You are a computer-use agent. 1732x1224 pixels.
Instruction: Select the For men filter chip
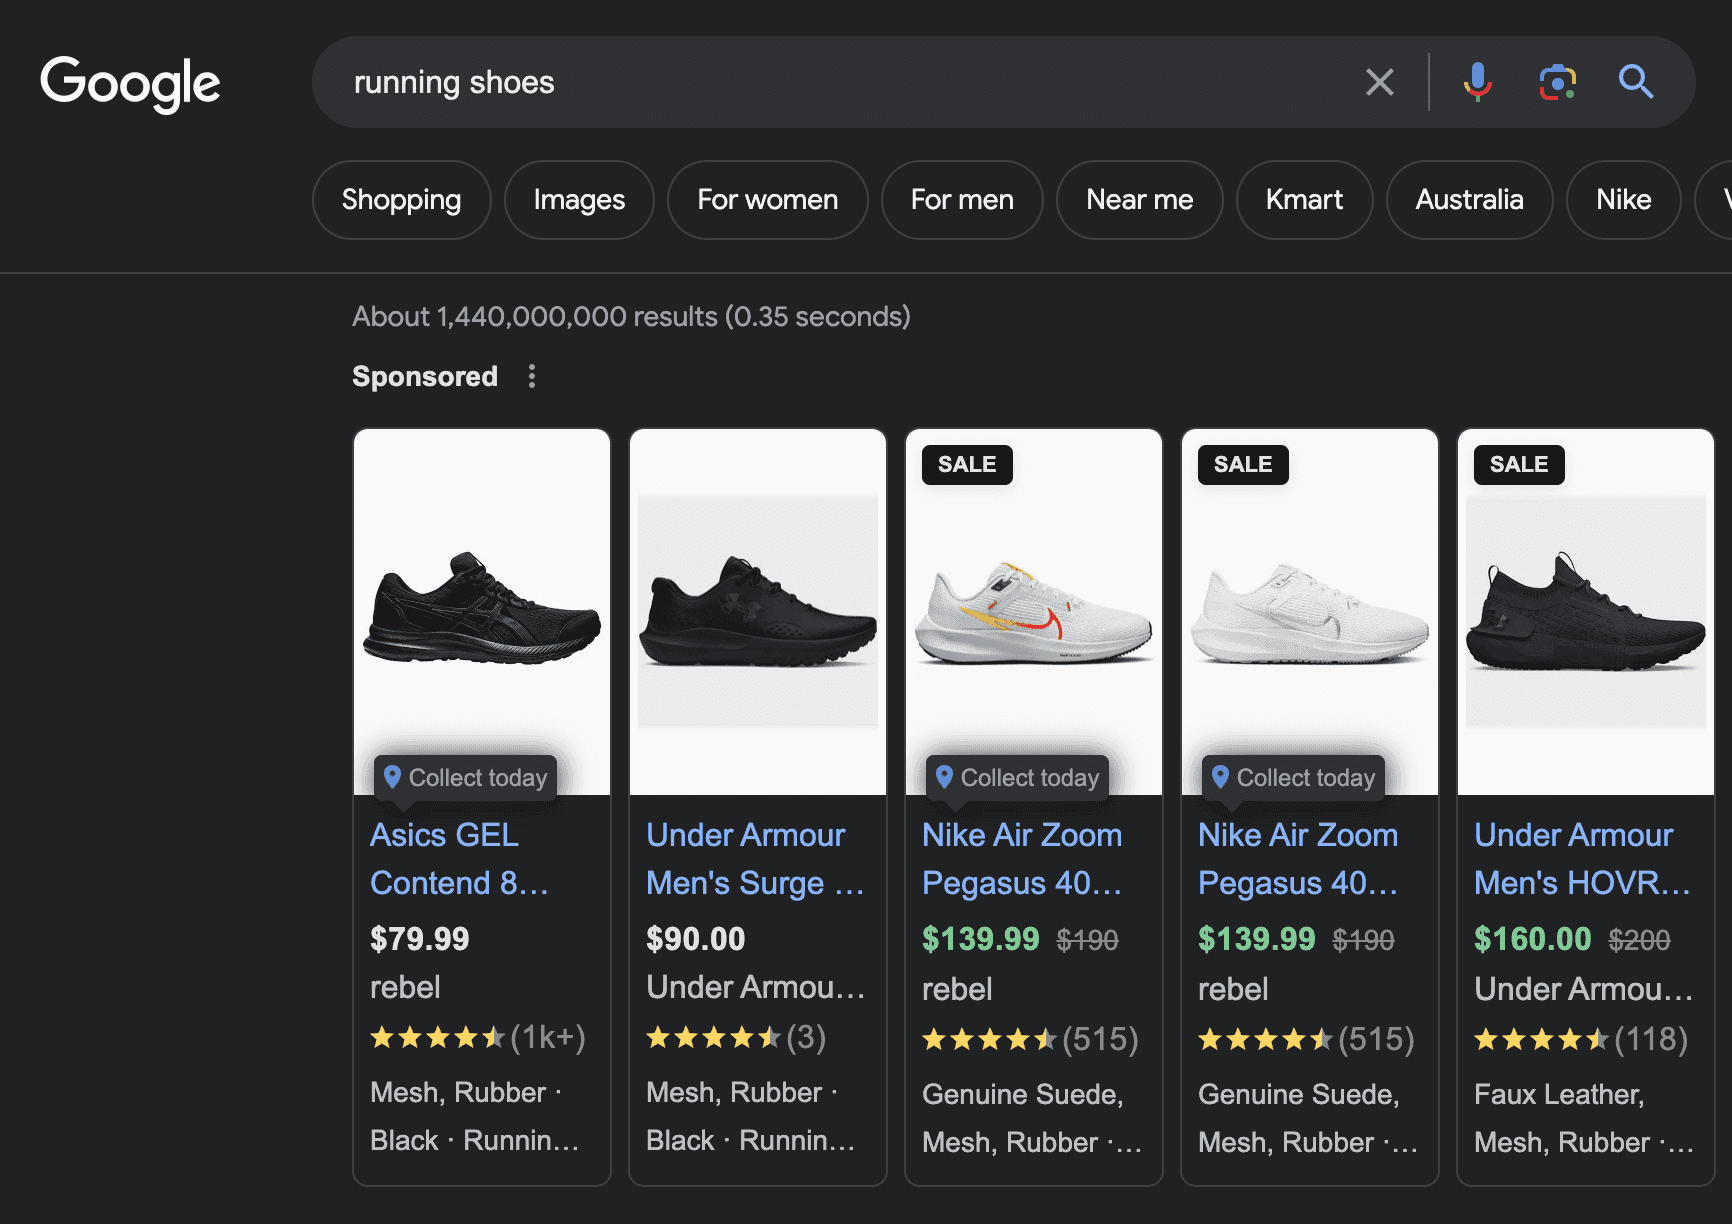point(961,200)
